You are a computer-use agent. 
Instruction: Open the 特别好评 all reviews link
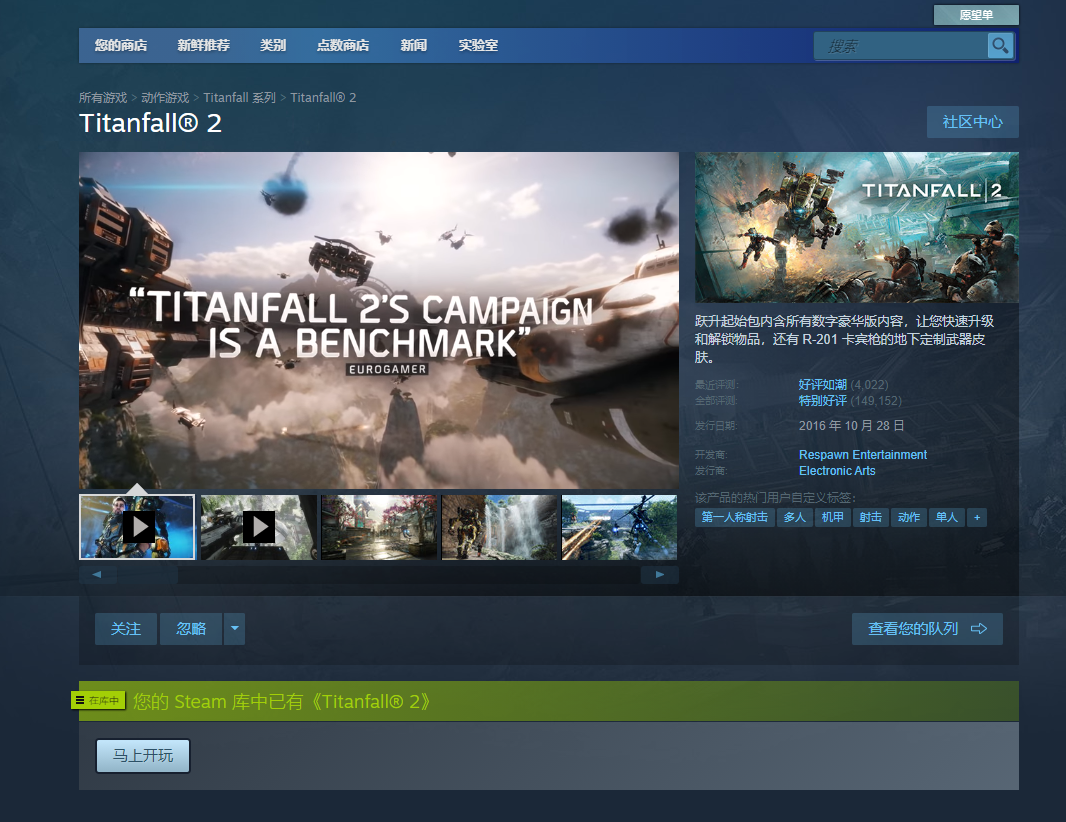823,401
